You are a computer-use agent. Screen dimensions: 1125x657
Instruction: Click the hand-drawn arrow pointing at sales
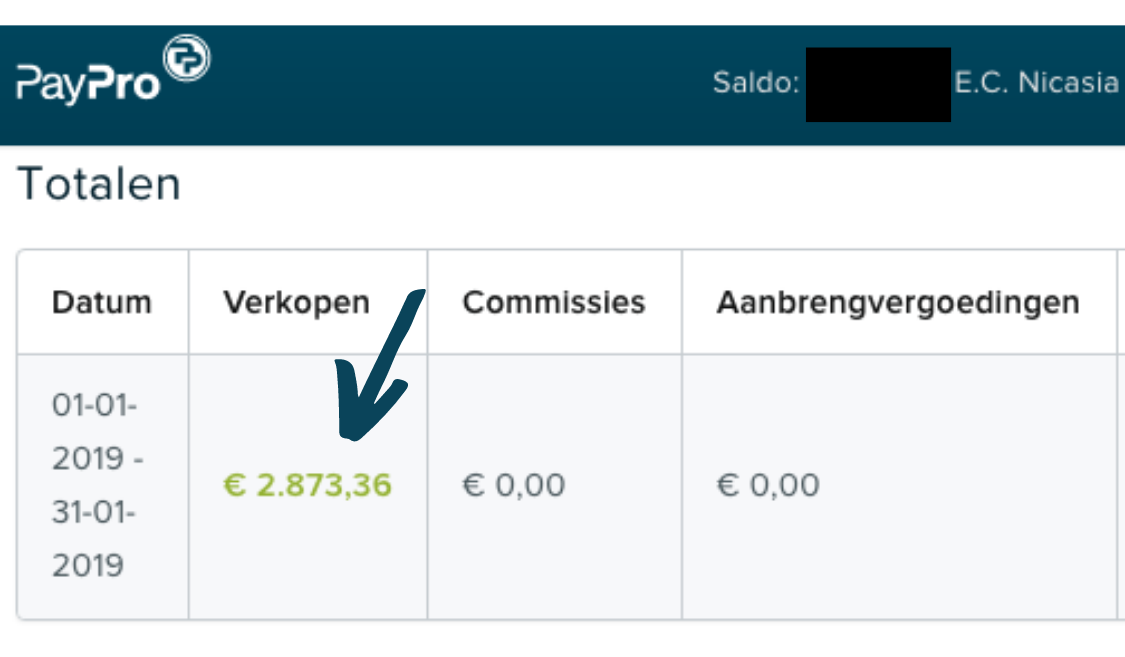pyautogui.click(x=380, y=364)
